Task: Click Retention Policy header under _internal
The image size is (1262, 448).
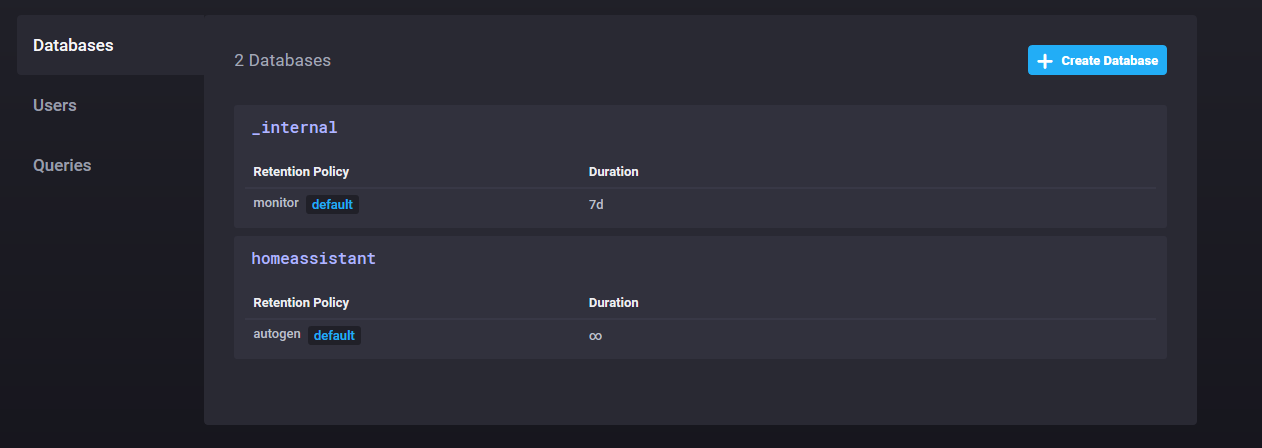Action: click(301, 172)
